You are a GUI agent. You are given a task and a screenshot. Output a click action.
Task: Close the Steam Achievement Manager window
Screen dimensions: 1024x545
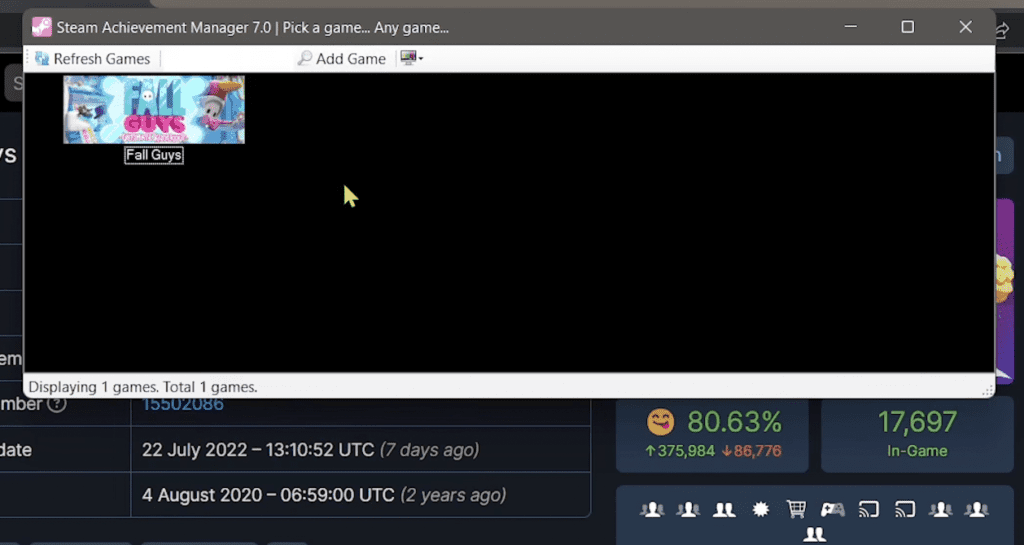[965, 27]
